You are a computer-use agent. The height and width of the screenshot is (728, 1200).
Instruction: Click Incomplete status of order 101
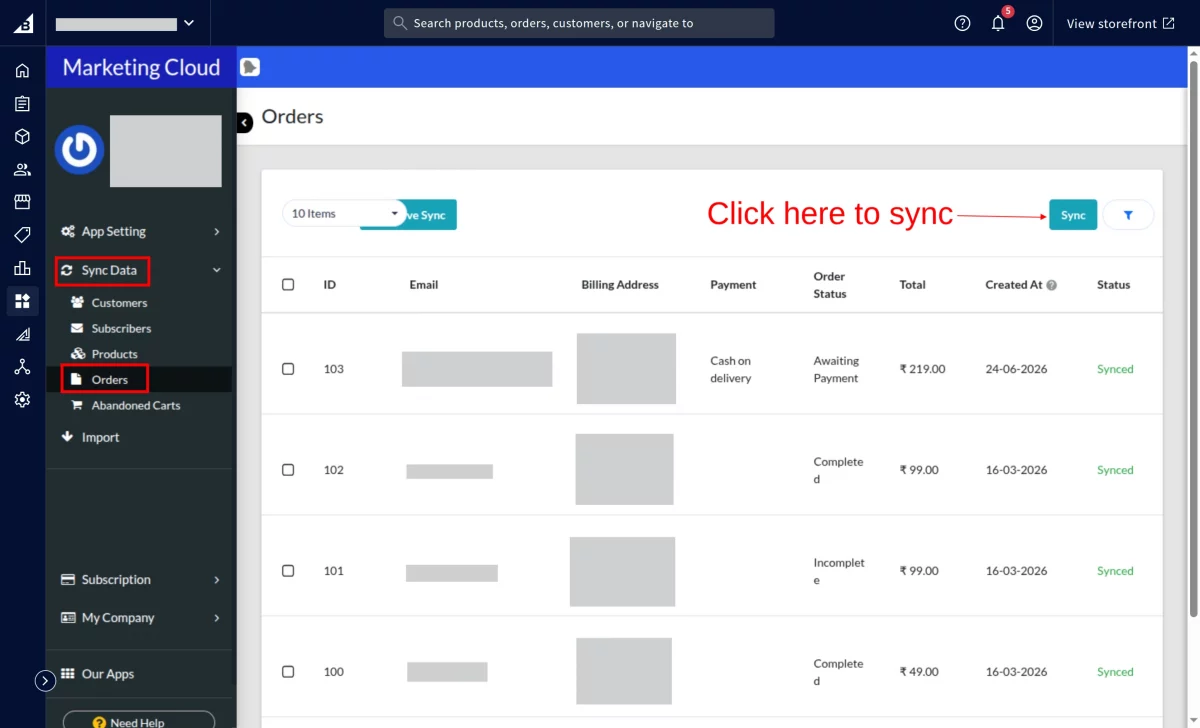coord(839,571)
